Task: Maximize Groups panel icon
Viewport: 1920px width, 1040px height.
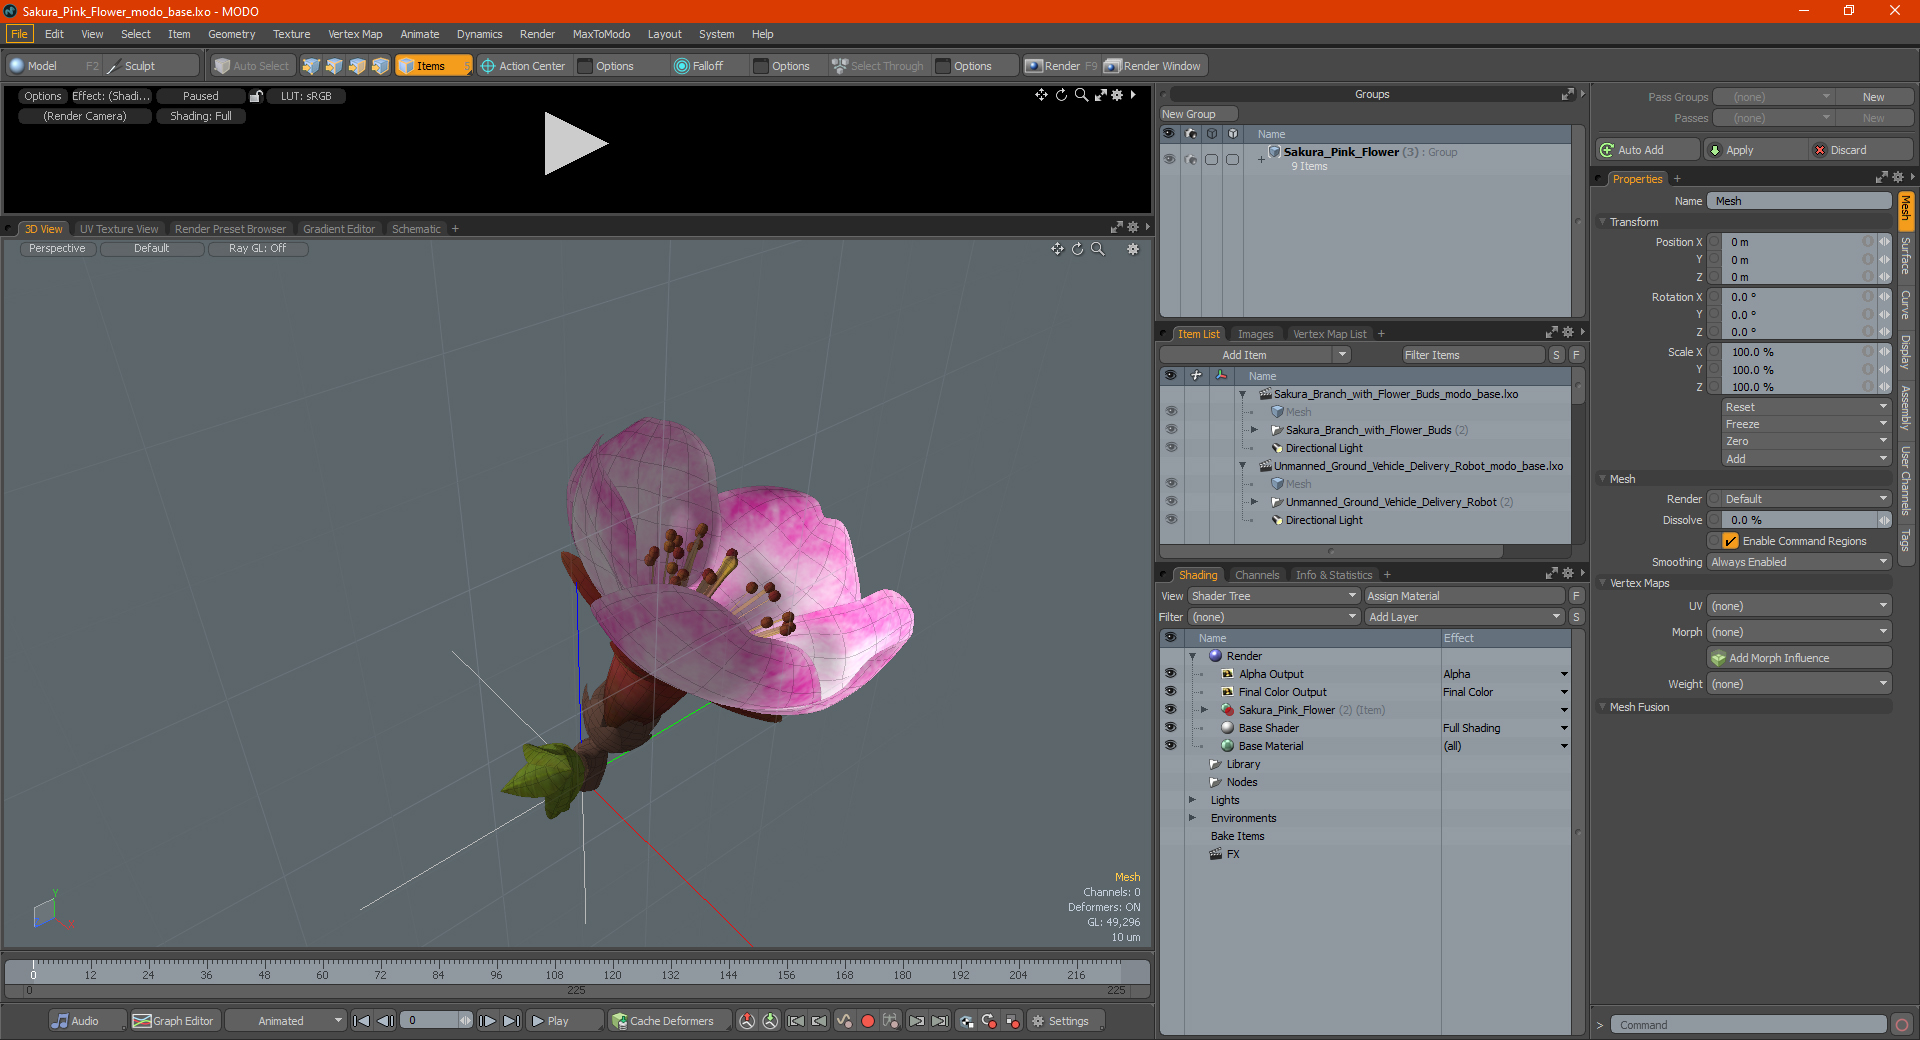Action: pyautogui.click(x=1567, y=94)
